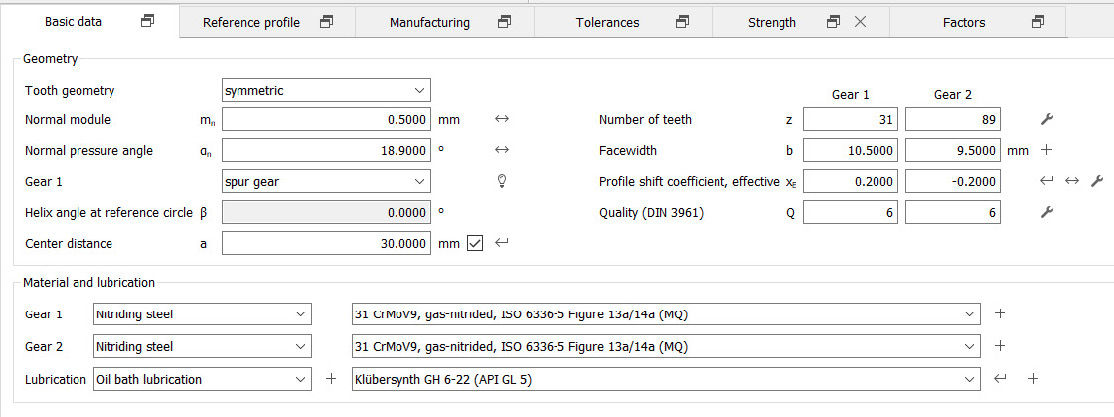The width and height of the screenshot is (1114, 417).
Task: Open wrench settings for Number of teeth
Action: pyautogui.click(x=1047, y=119)
